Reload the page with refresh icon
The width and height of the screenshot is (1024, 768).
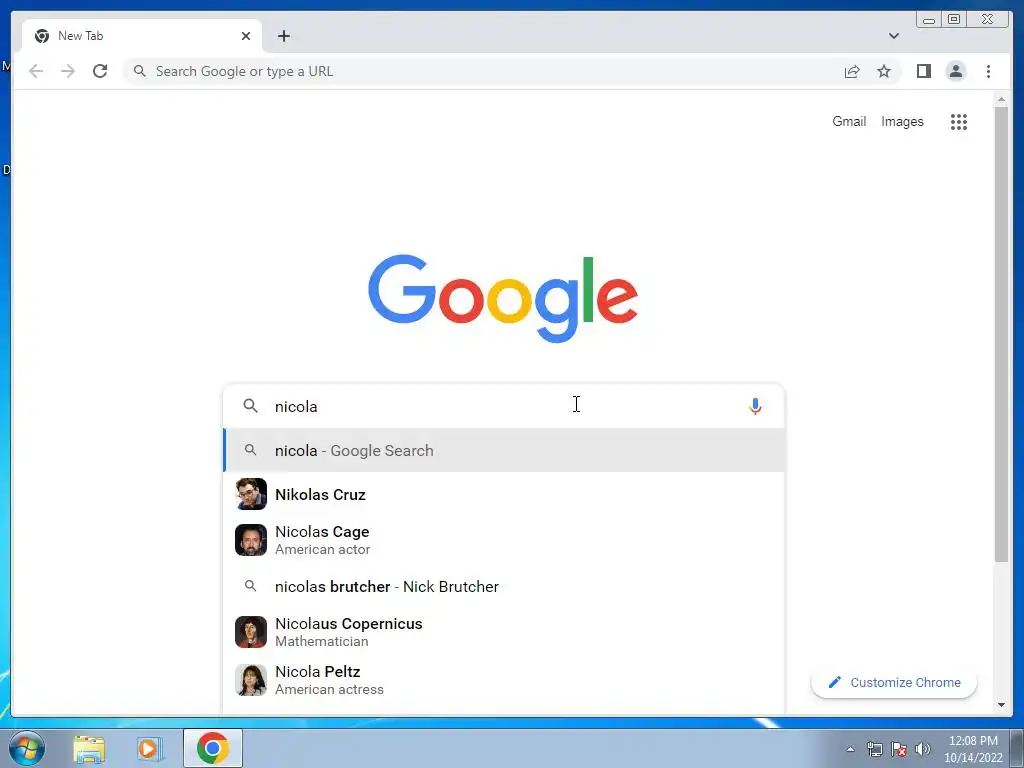click(100, 71)
